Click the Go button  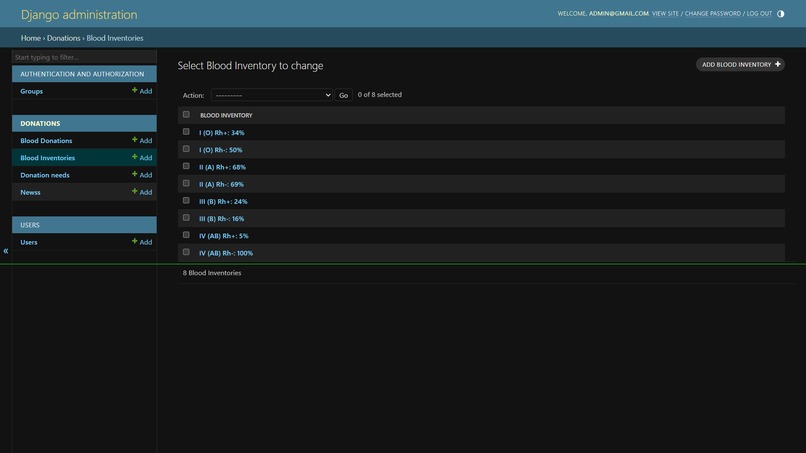coord(343,95)
